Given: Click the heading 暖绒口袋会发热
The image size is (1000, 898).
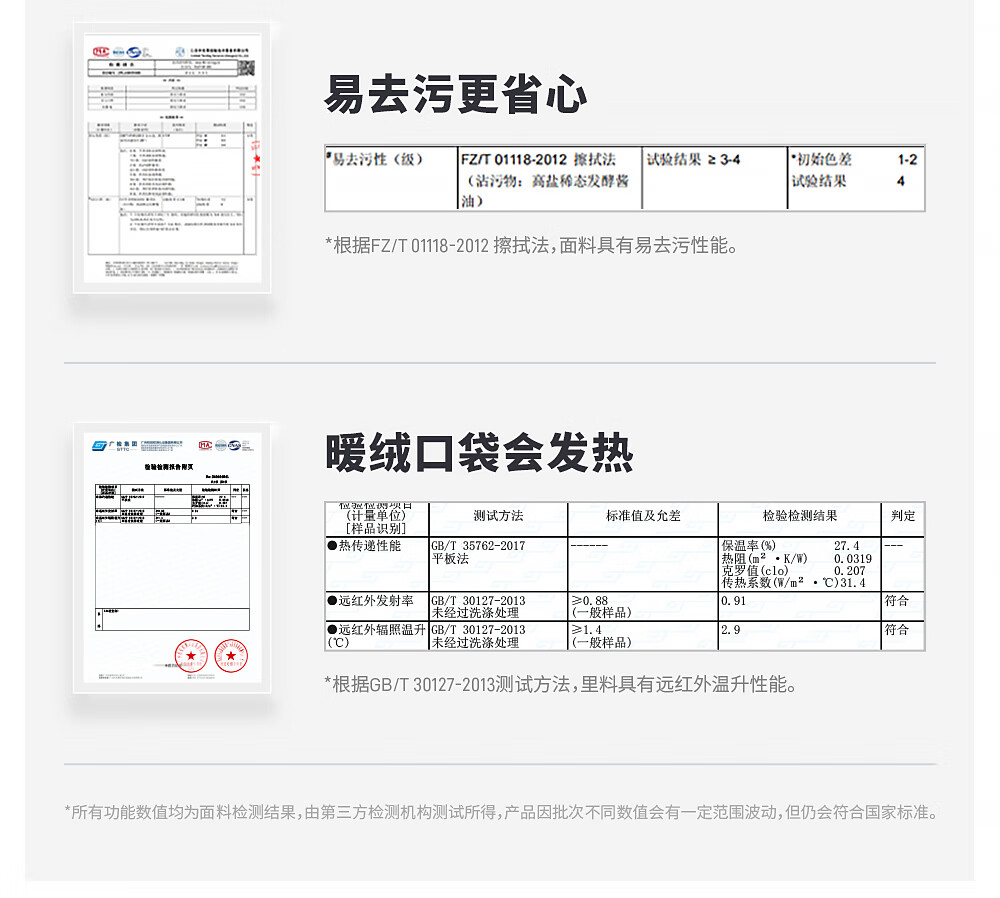Looking at the screenshot, I should pyautogui.click(x=478, y=453).
